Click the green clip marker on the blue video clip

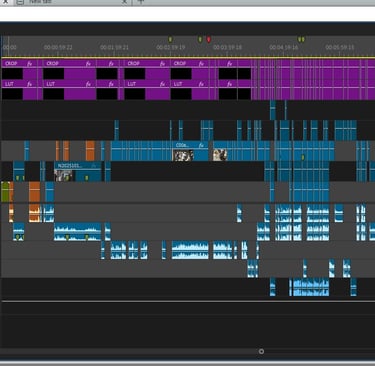click(303, 157)
